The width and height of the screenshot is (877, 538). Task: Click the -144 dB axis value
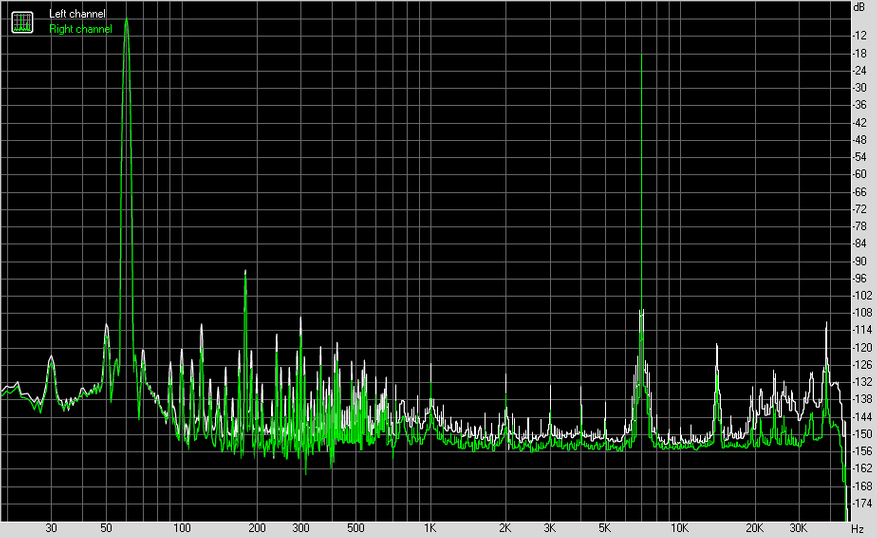coord(861,417)
